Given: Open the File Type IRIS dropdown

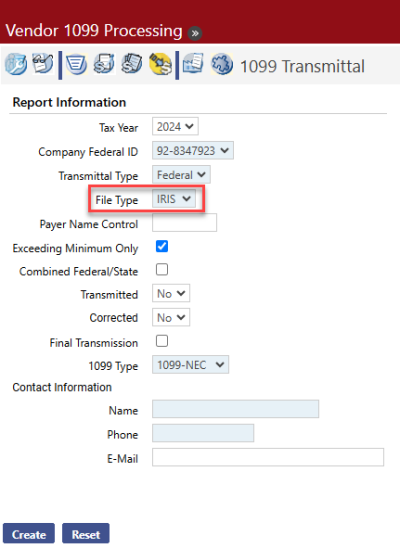Looking at the screenshot, I should pos(174,199).
